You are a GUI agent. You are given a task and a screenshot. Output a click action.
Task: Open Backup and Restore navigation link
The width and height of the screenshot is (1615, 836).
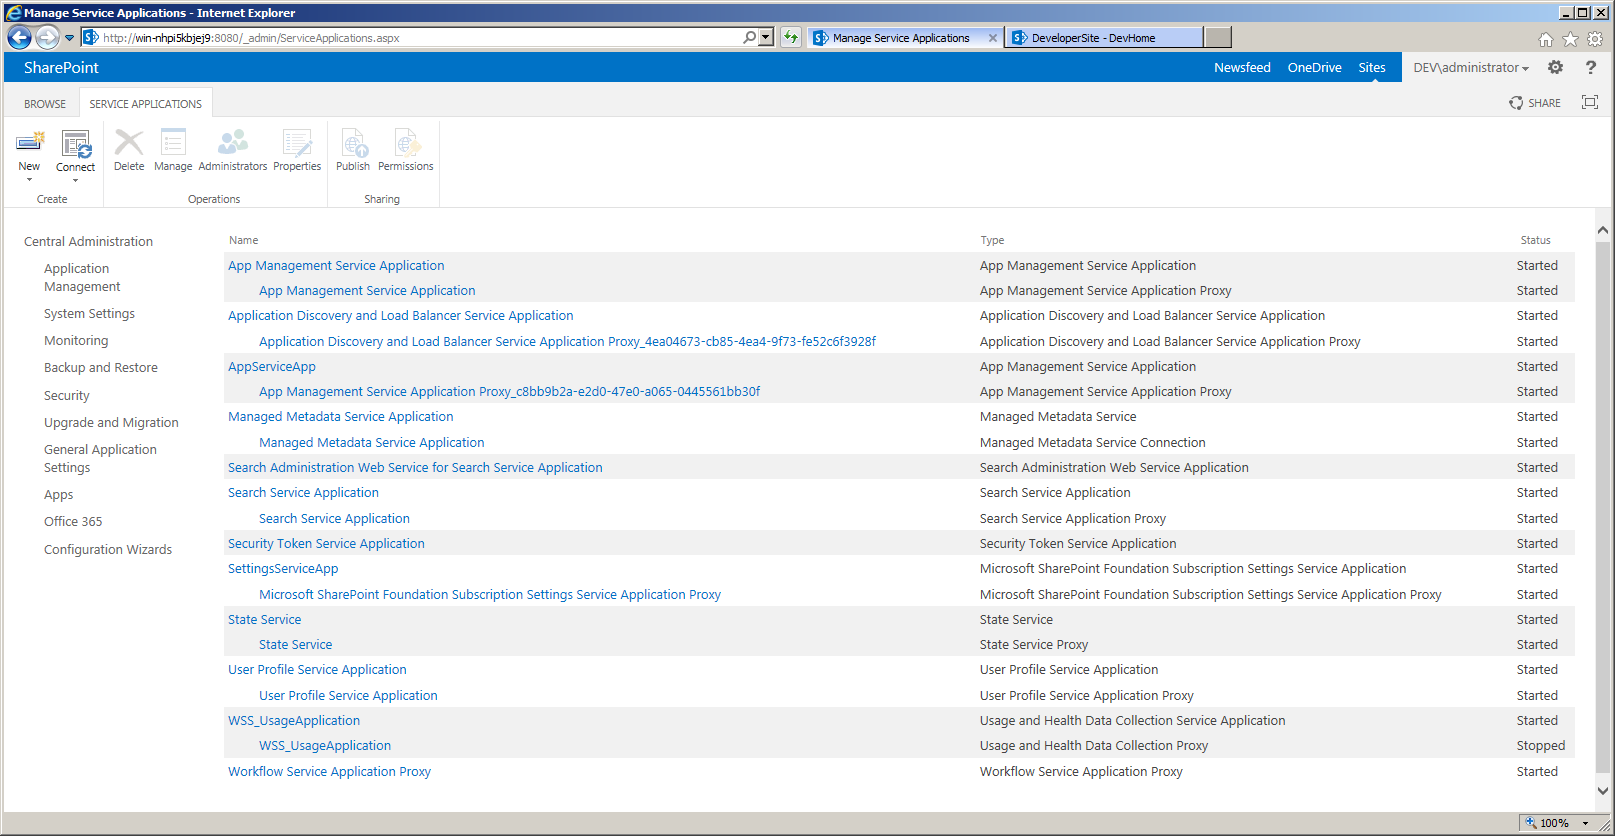click(x=101, y=367)
